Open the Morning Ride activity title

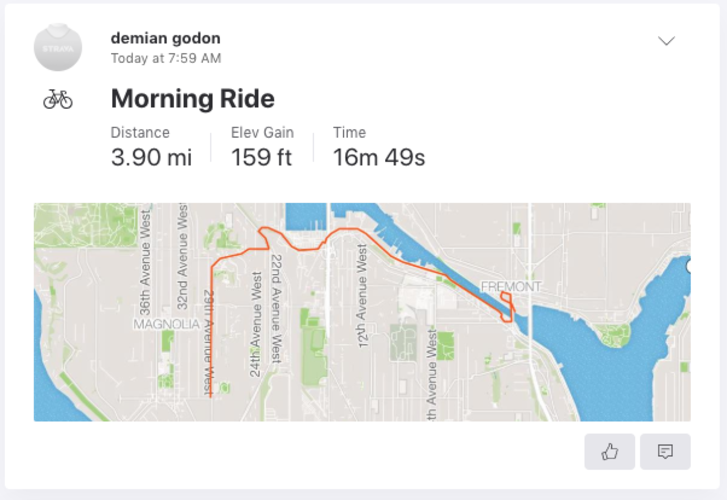pos(192,99)
